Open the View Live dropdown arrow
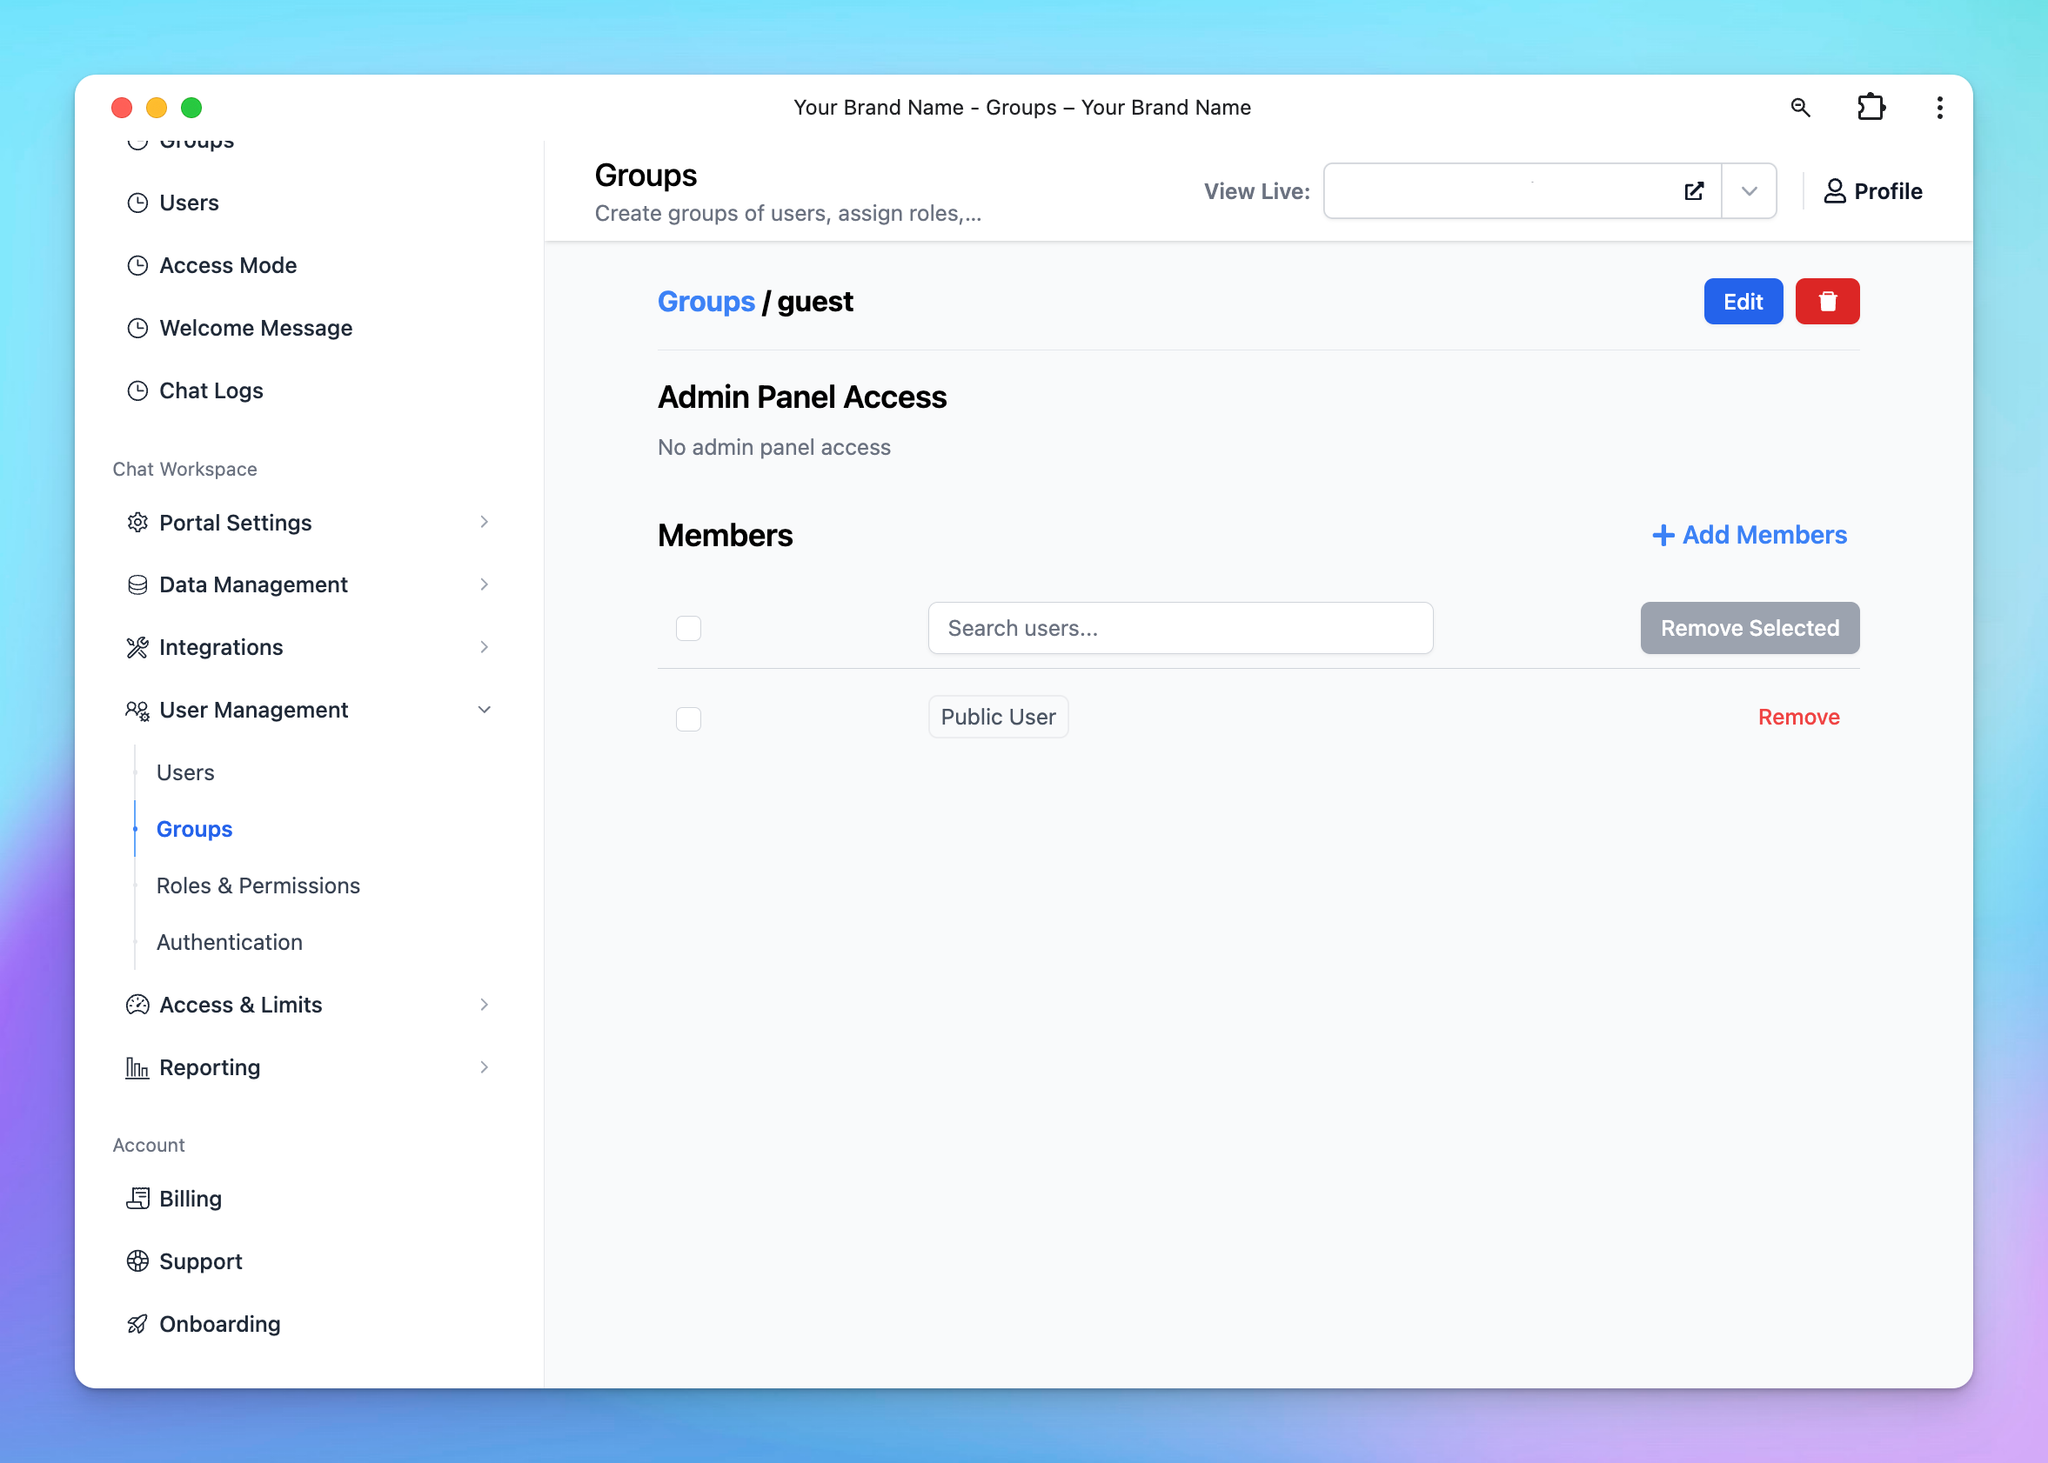The width and height of the screenshot is (2048, 1463). pyautogui.click(x=1749, y=191)
